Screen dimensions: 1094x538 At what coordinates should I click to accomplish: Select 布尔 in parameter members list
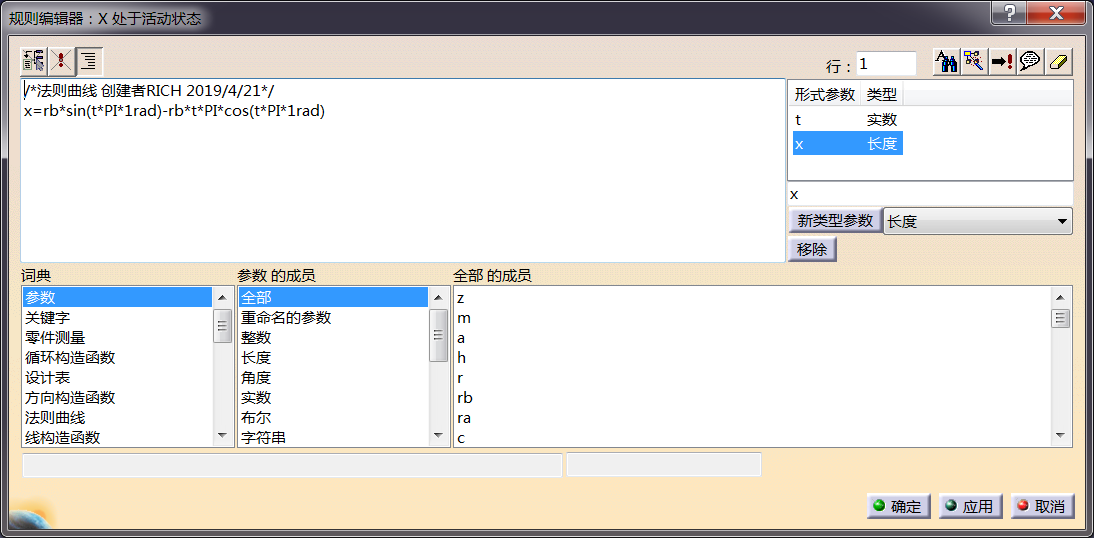pos(333,418)
